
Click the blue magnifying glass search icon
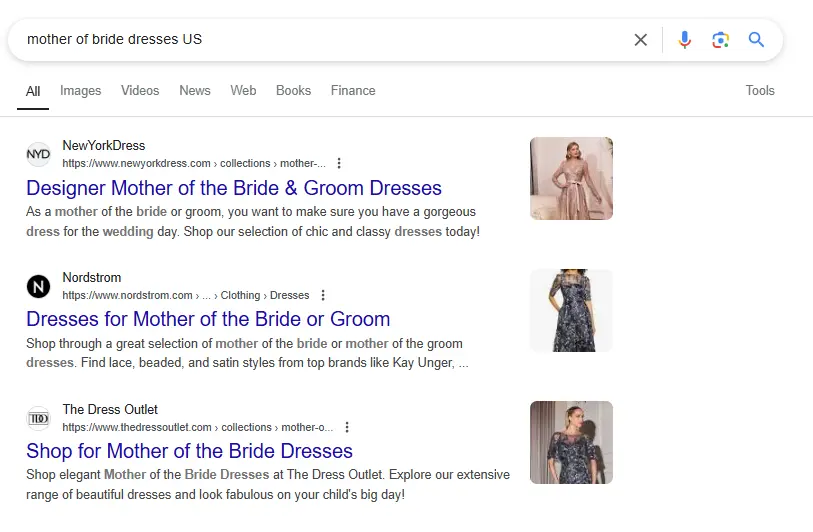click(x=757, y=40)
